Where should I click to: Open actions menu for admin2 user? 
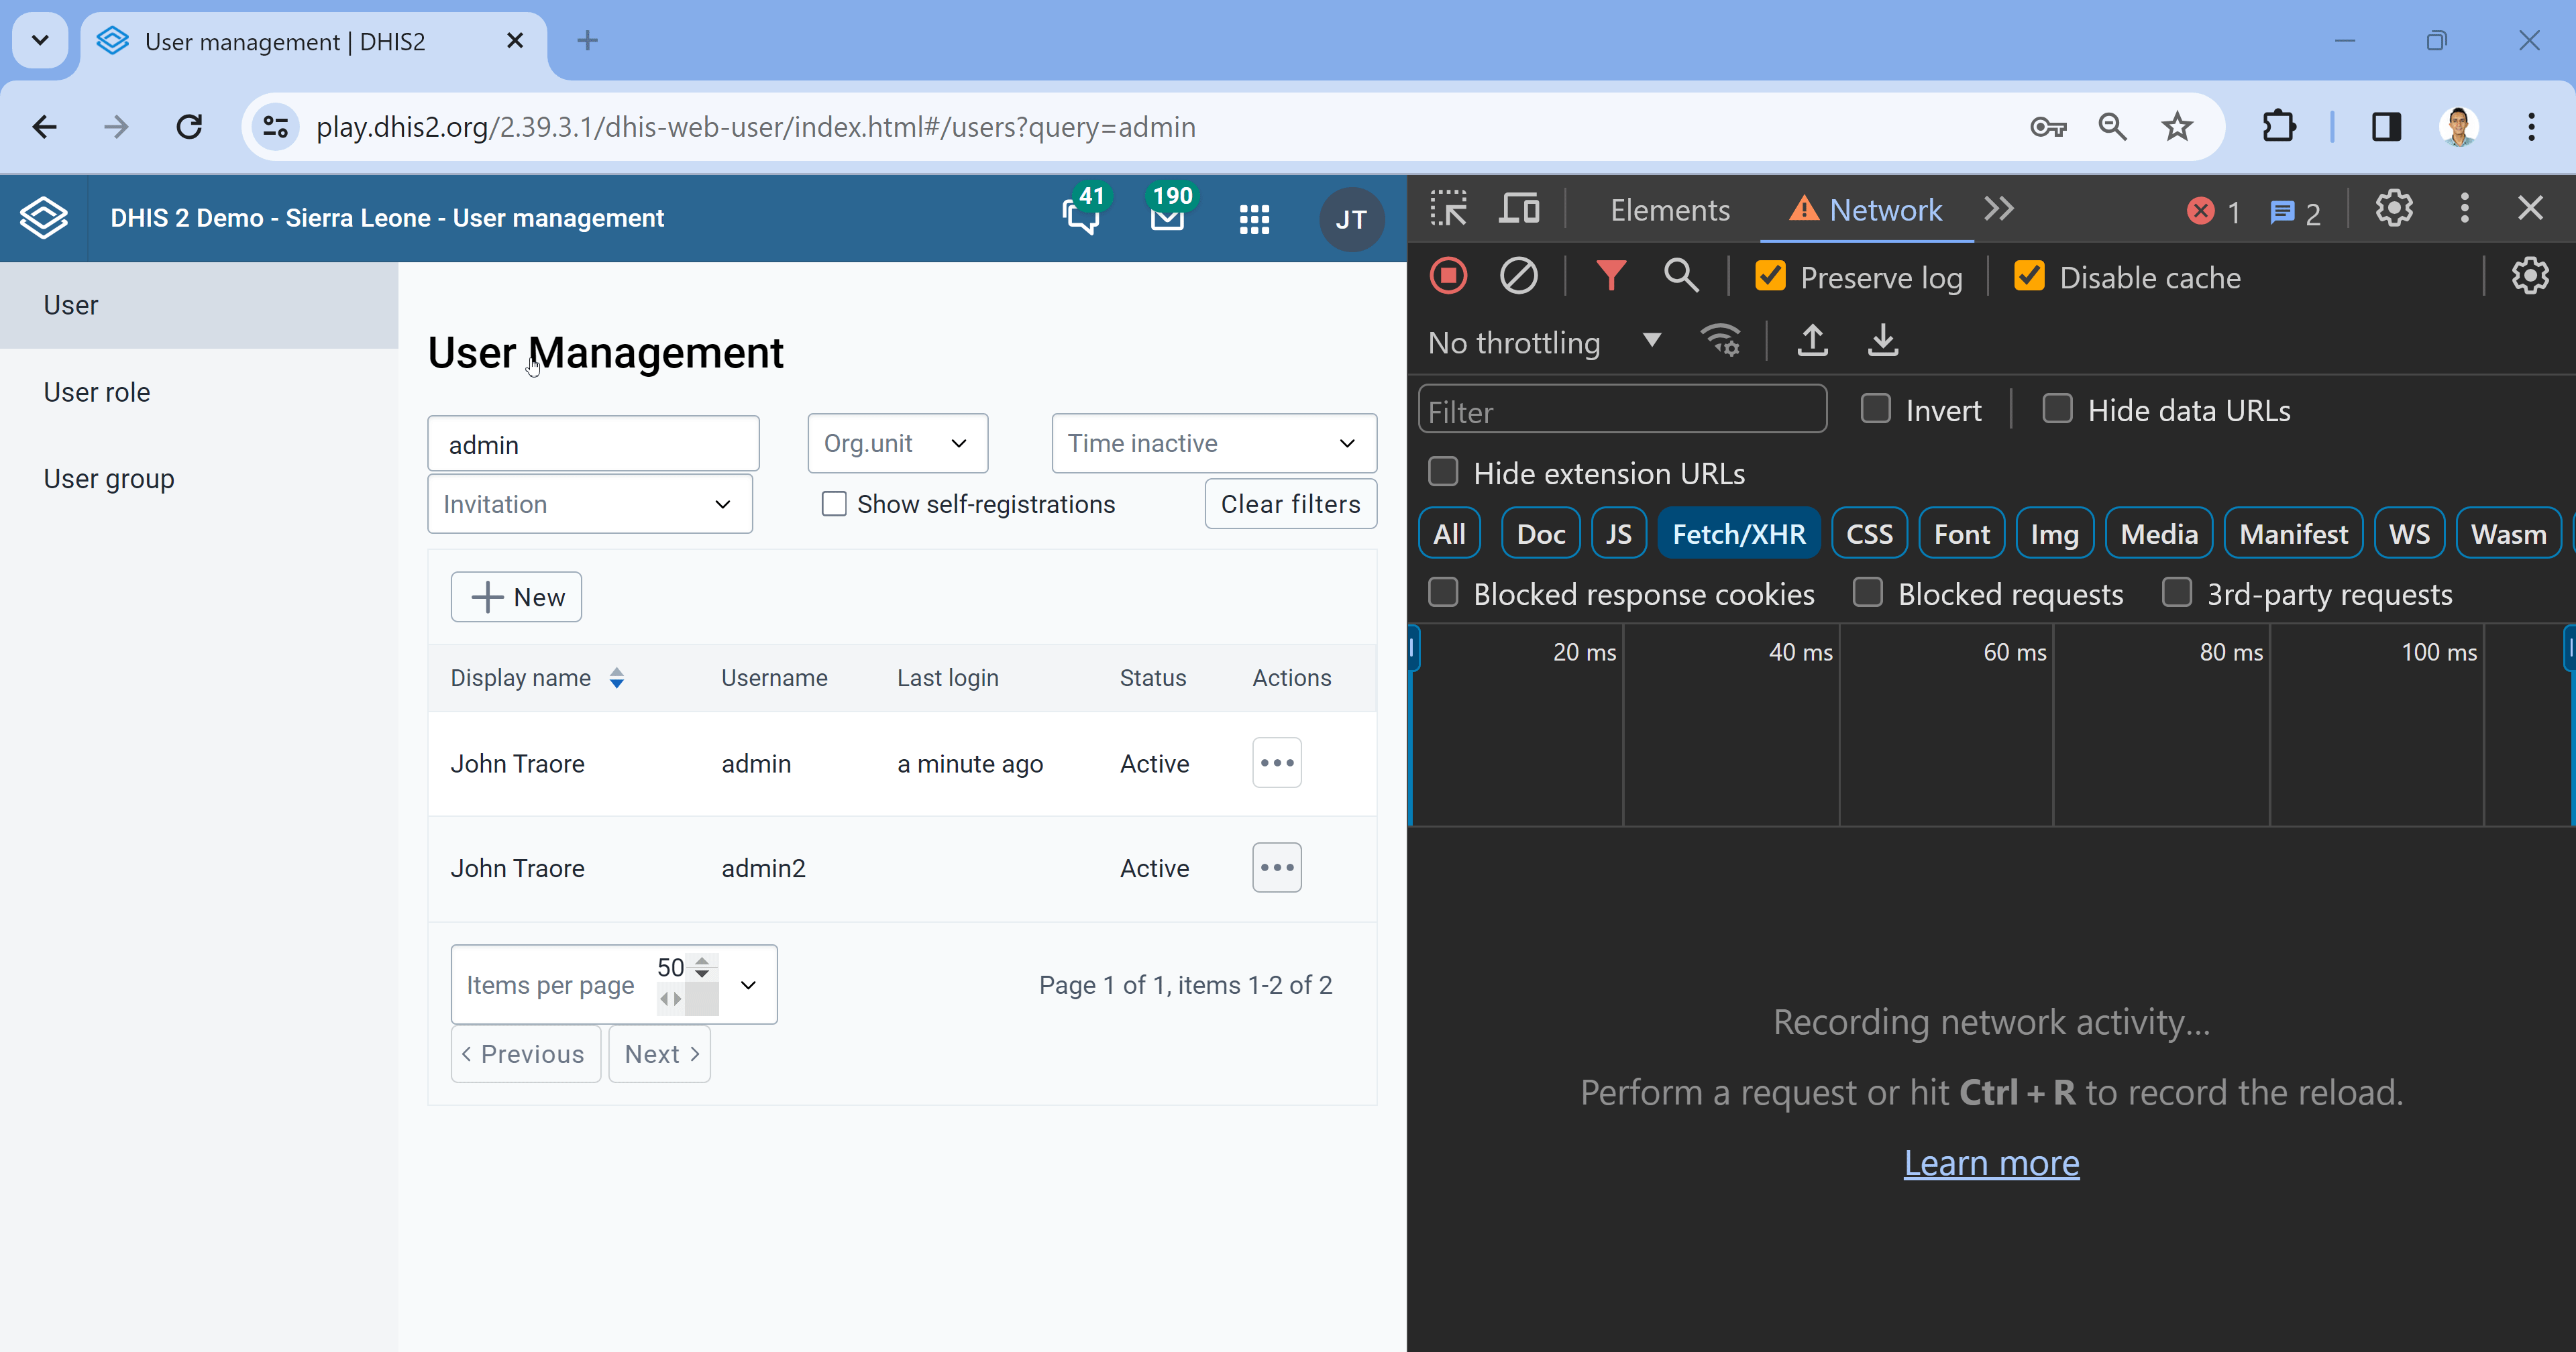pos(1277,867)
